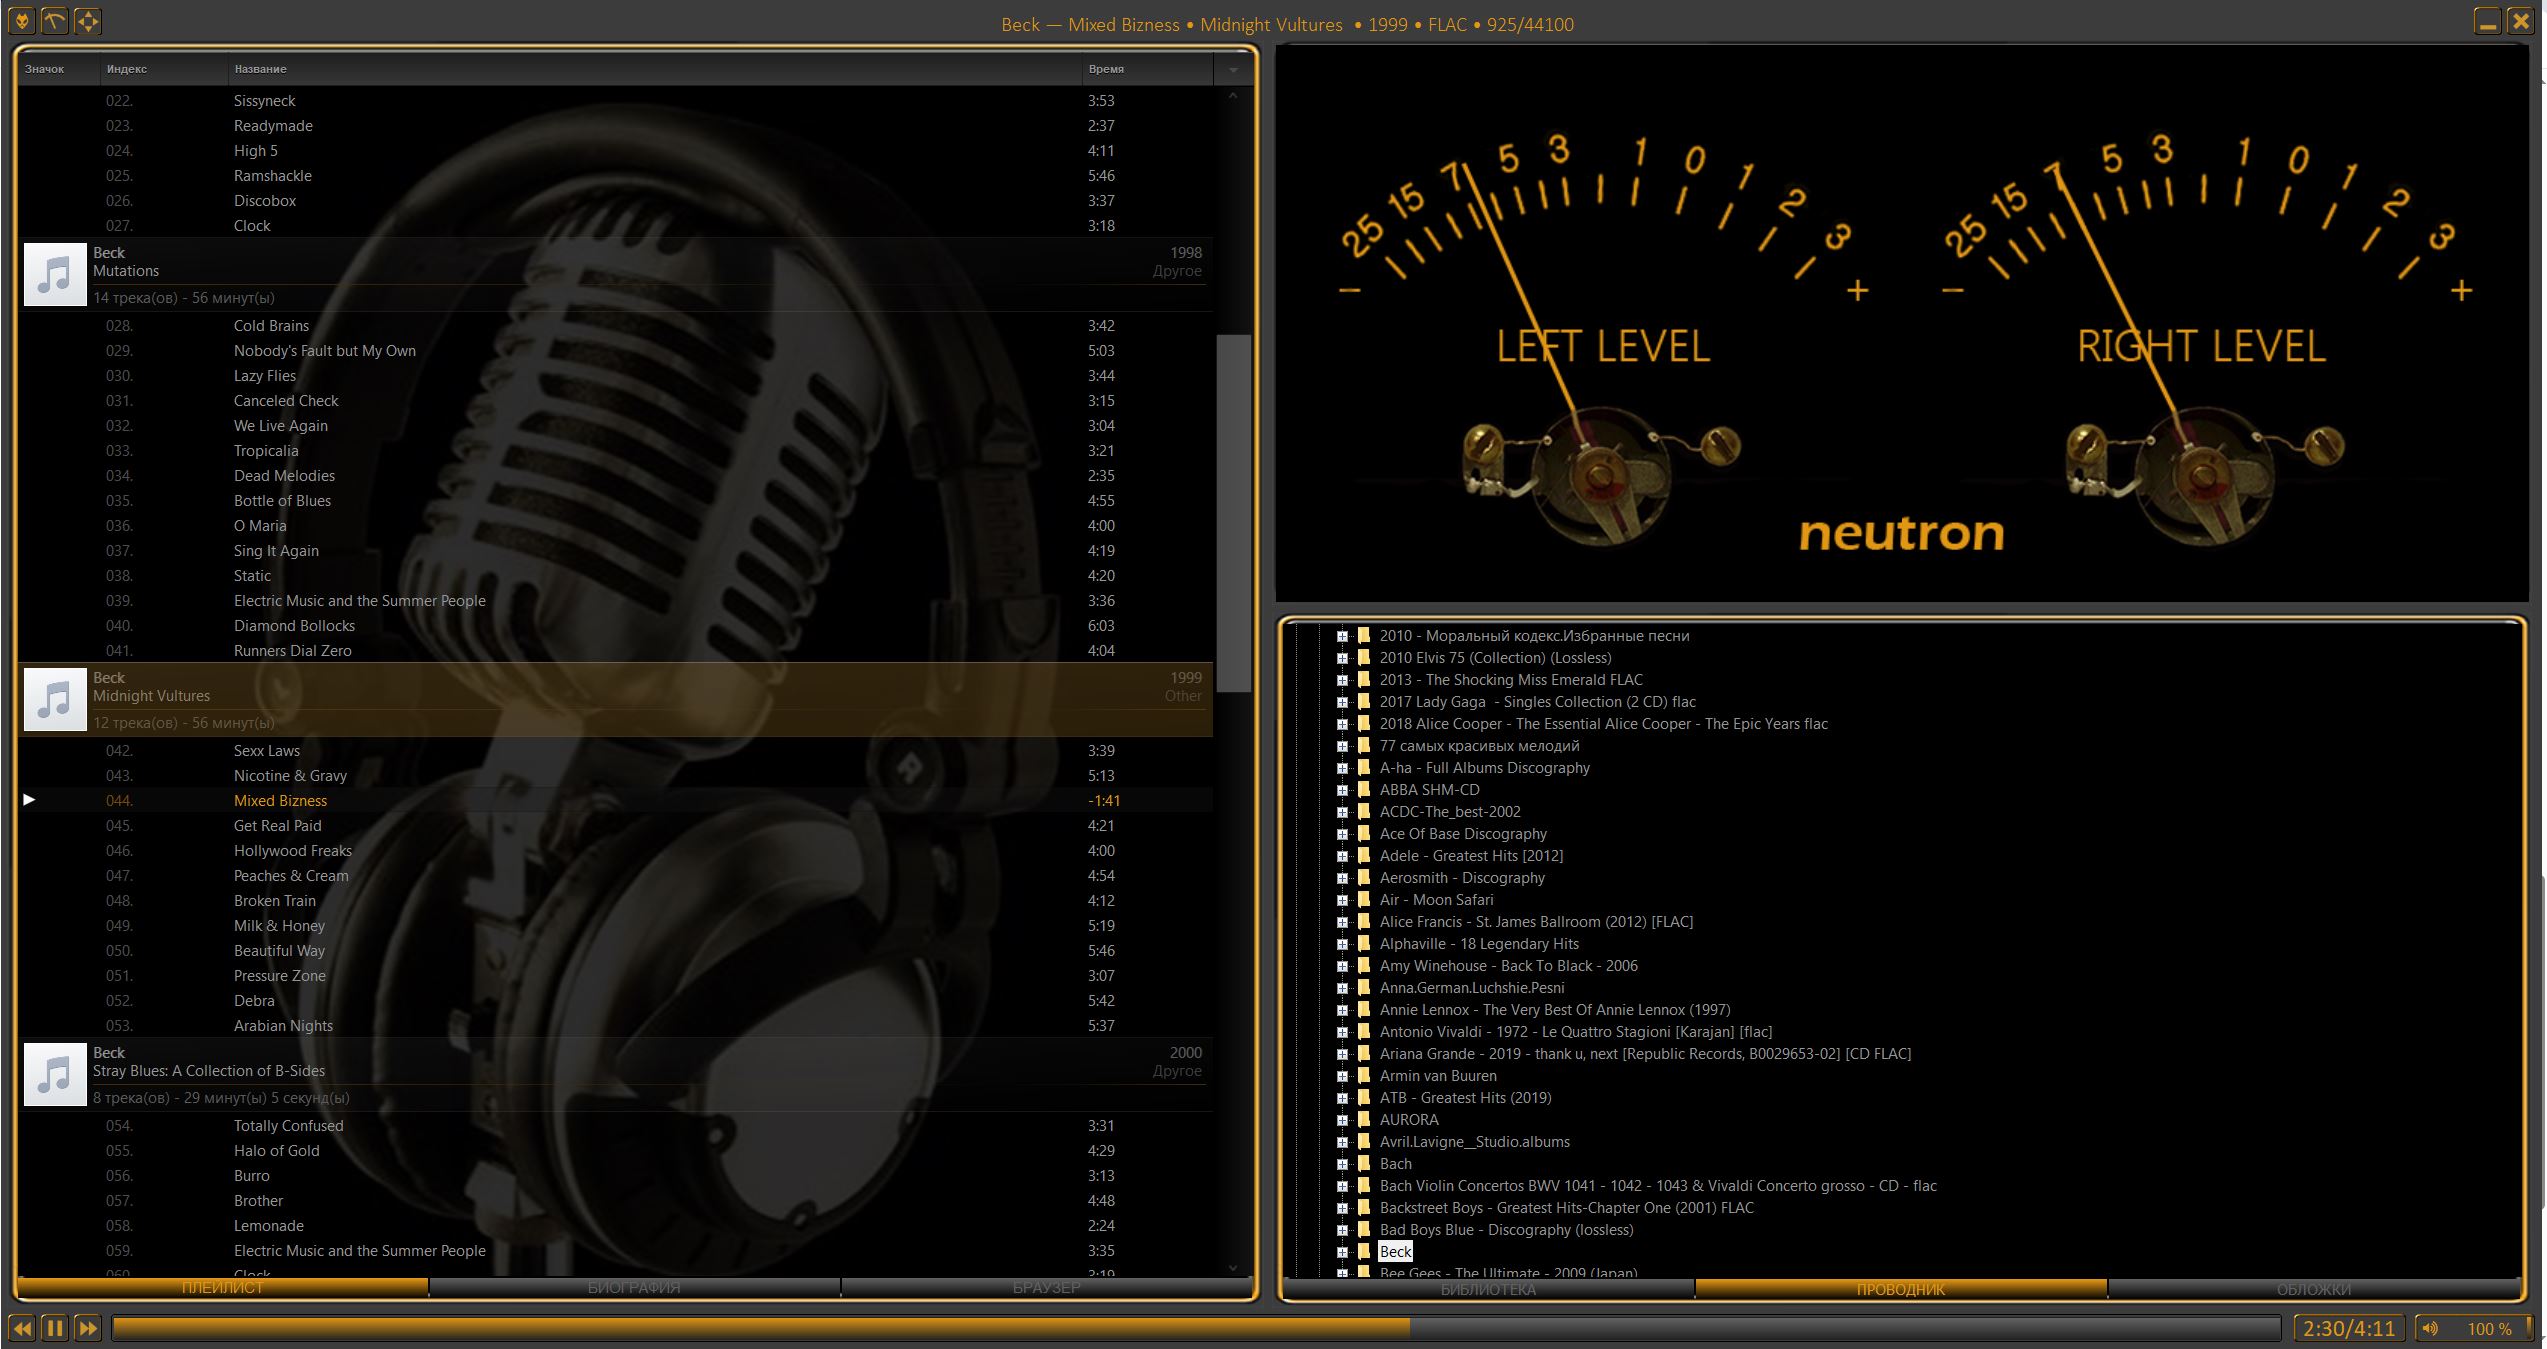Viewport: 2547px width, 1349px height.
Task: Click the folder icon for ACDC-The_best-2002
Action: (x=1363, y=811)
